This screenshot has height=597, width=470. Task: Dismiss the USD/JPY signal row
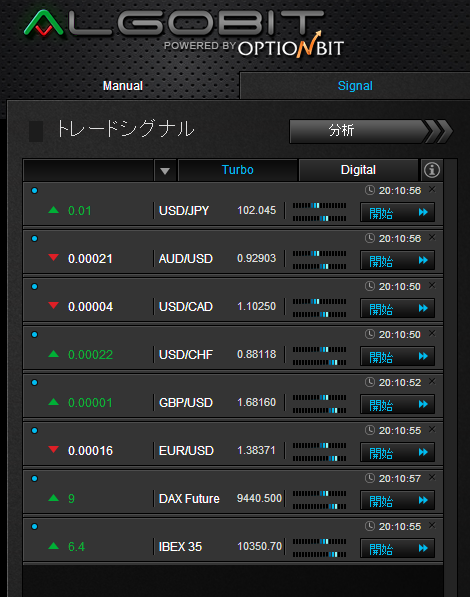tap(432, 189)
